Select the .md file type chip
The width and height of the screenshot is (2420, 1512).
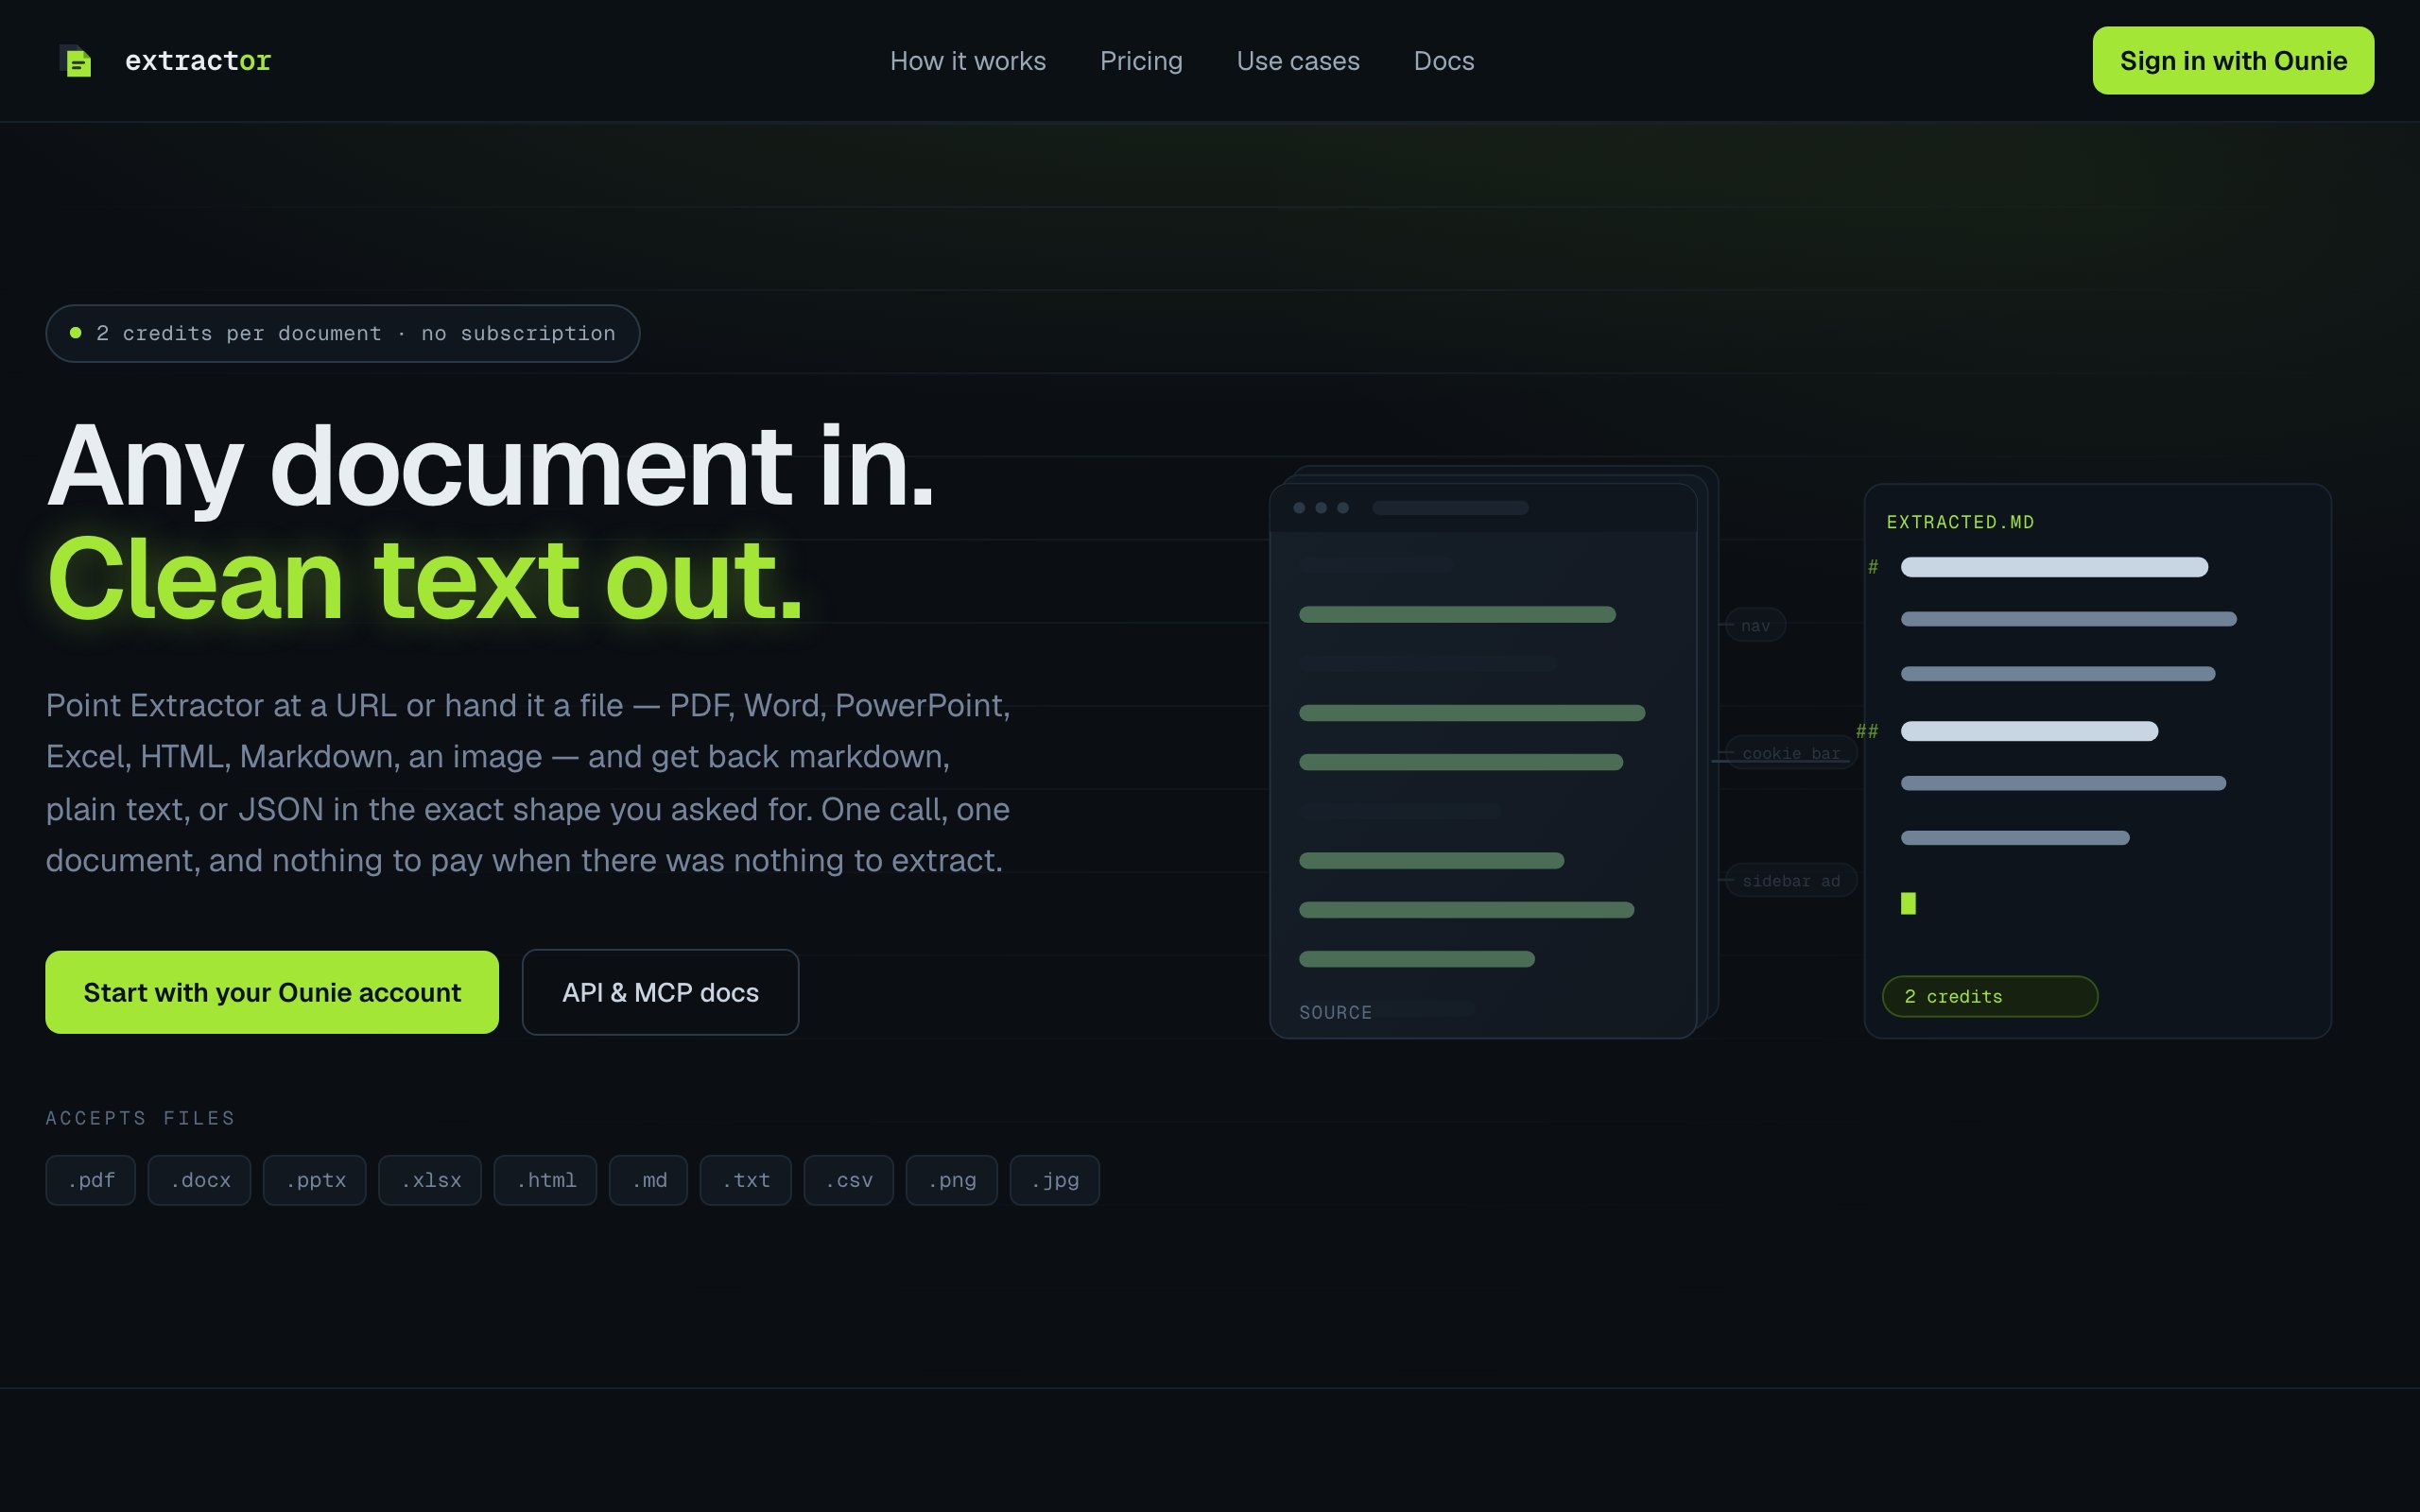[x=649, y=1180]
